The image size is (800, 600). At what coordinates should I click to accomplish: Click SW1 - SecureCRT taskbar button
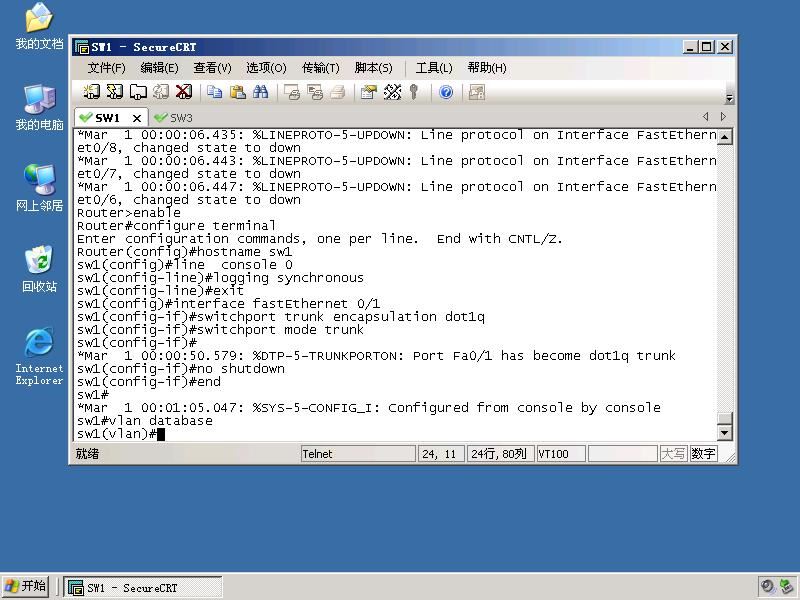143,587
